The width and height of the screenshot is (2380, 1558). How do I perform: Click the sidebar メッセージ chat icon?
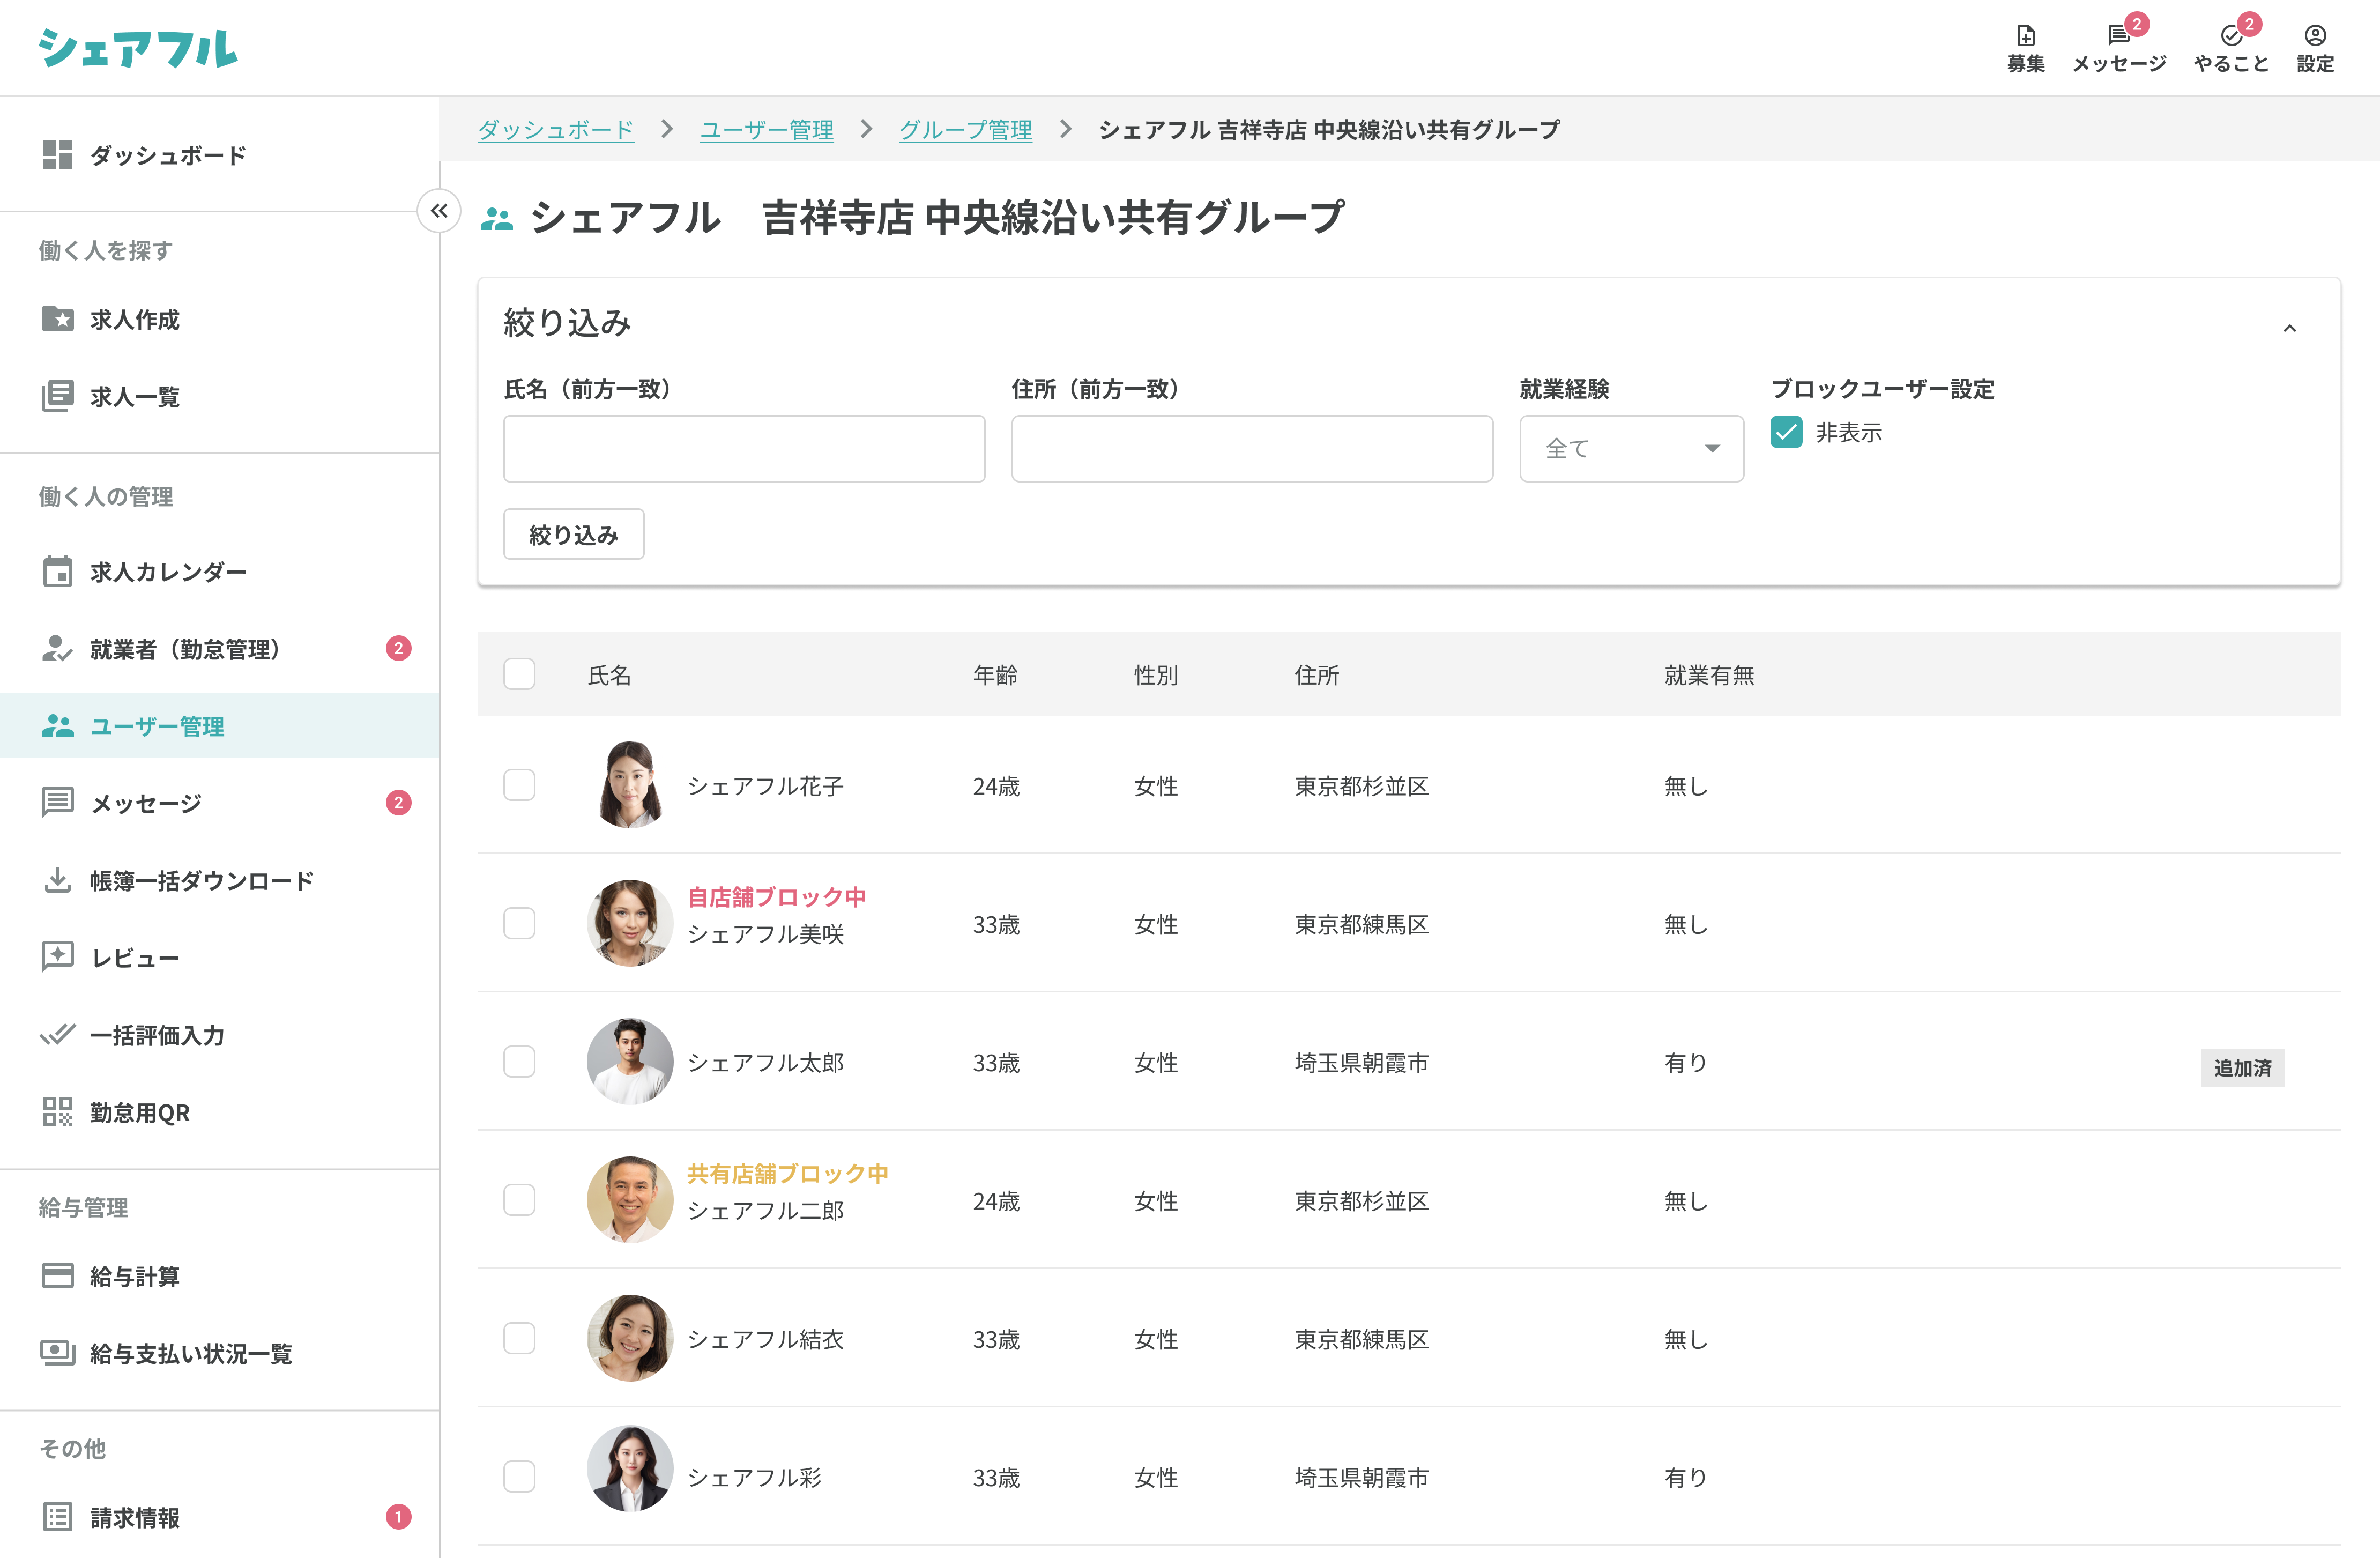coord(57,802)
